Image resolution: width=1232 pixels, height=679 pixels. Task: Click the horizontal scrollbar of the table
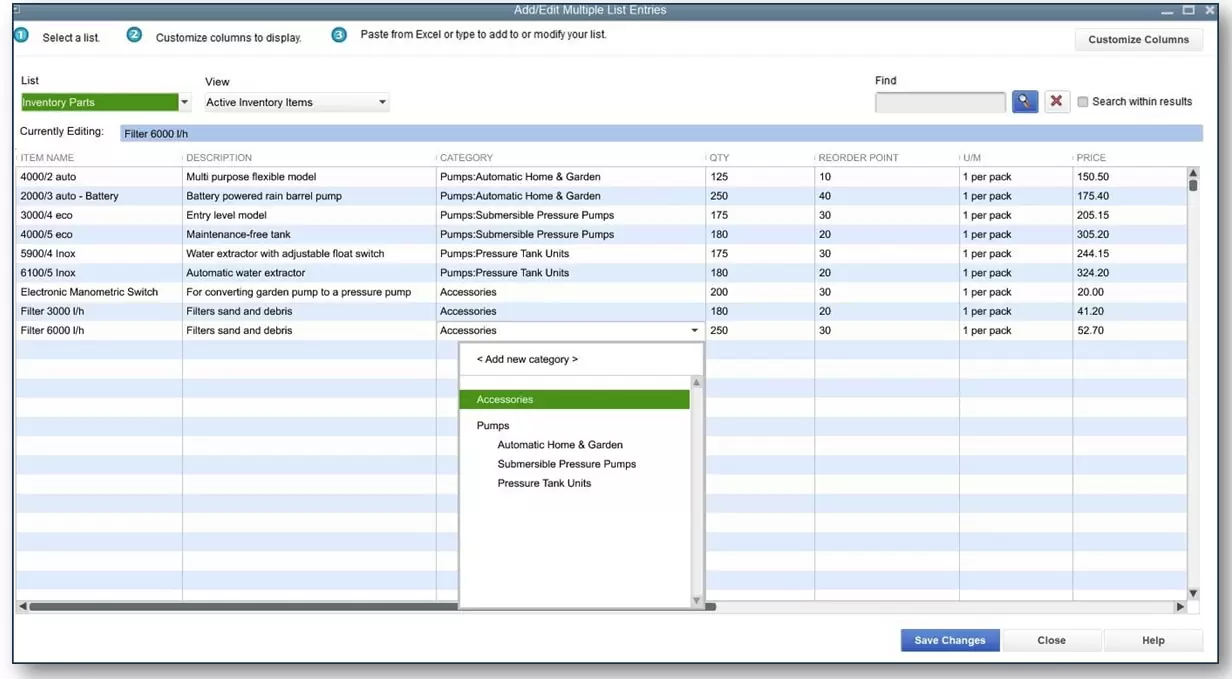(240, 607)
